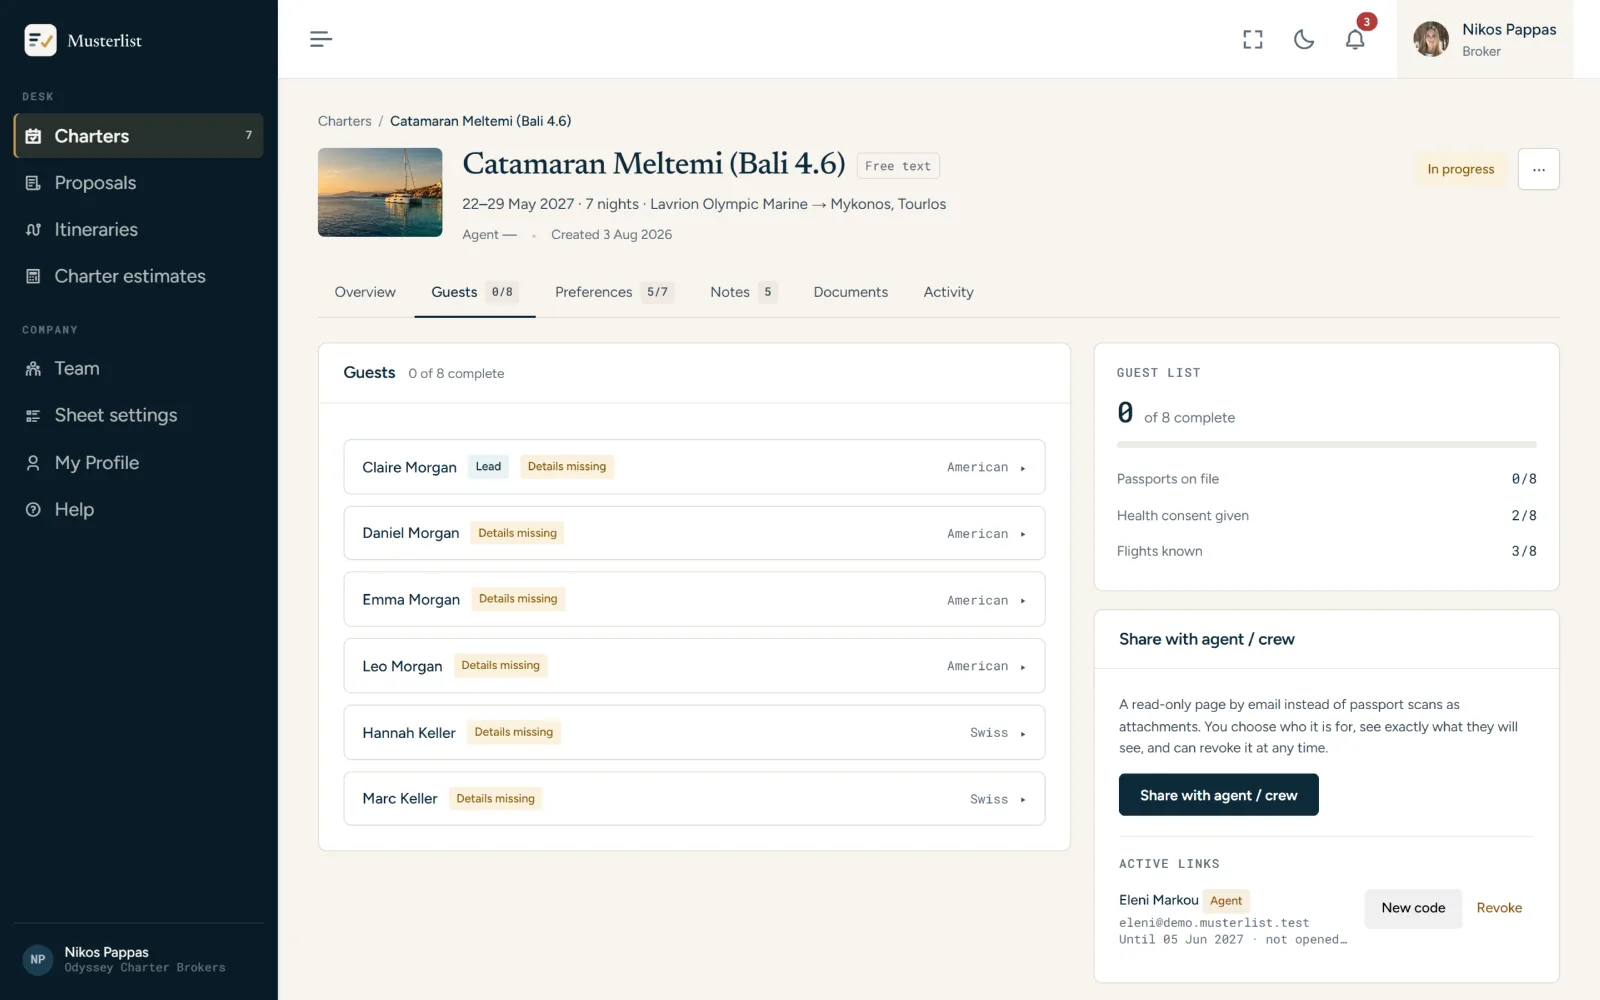Revoke Eleni Markou's link
This screenshot has height=1000, width=1600.
tap(1499, 908)
